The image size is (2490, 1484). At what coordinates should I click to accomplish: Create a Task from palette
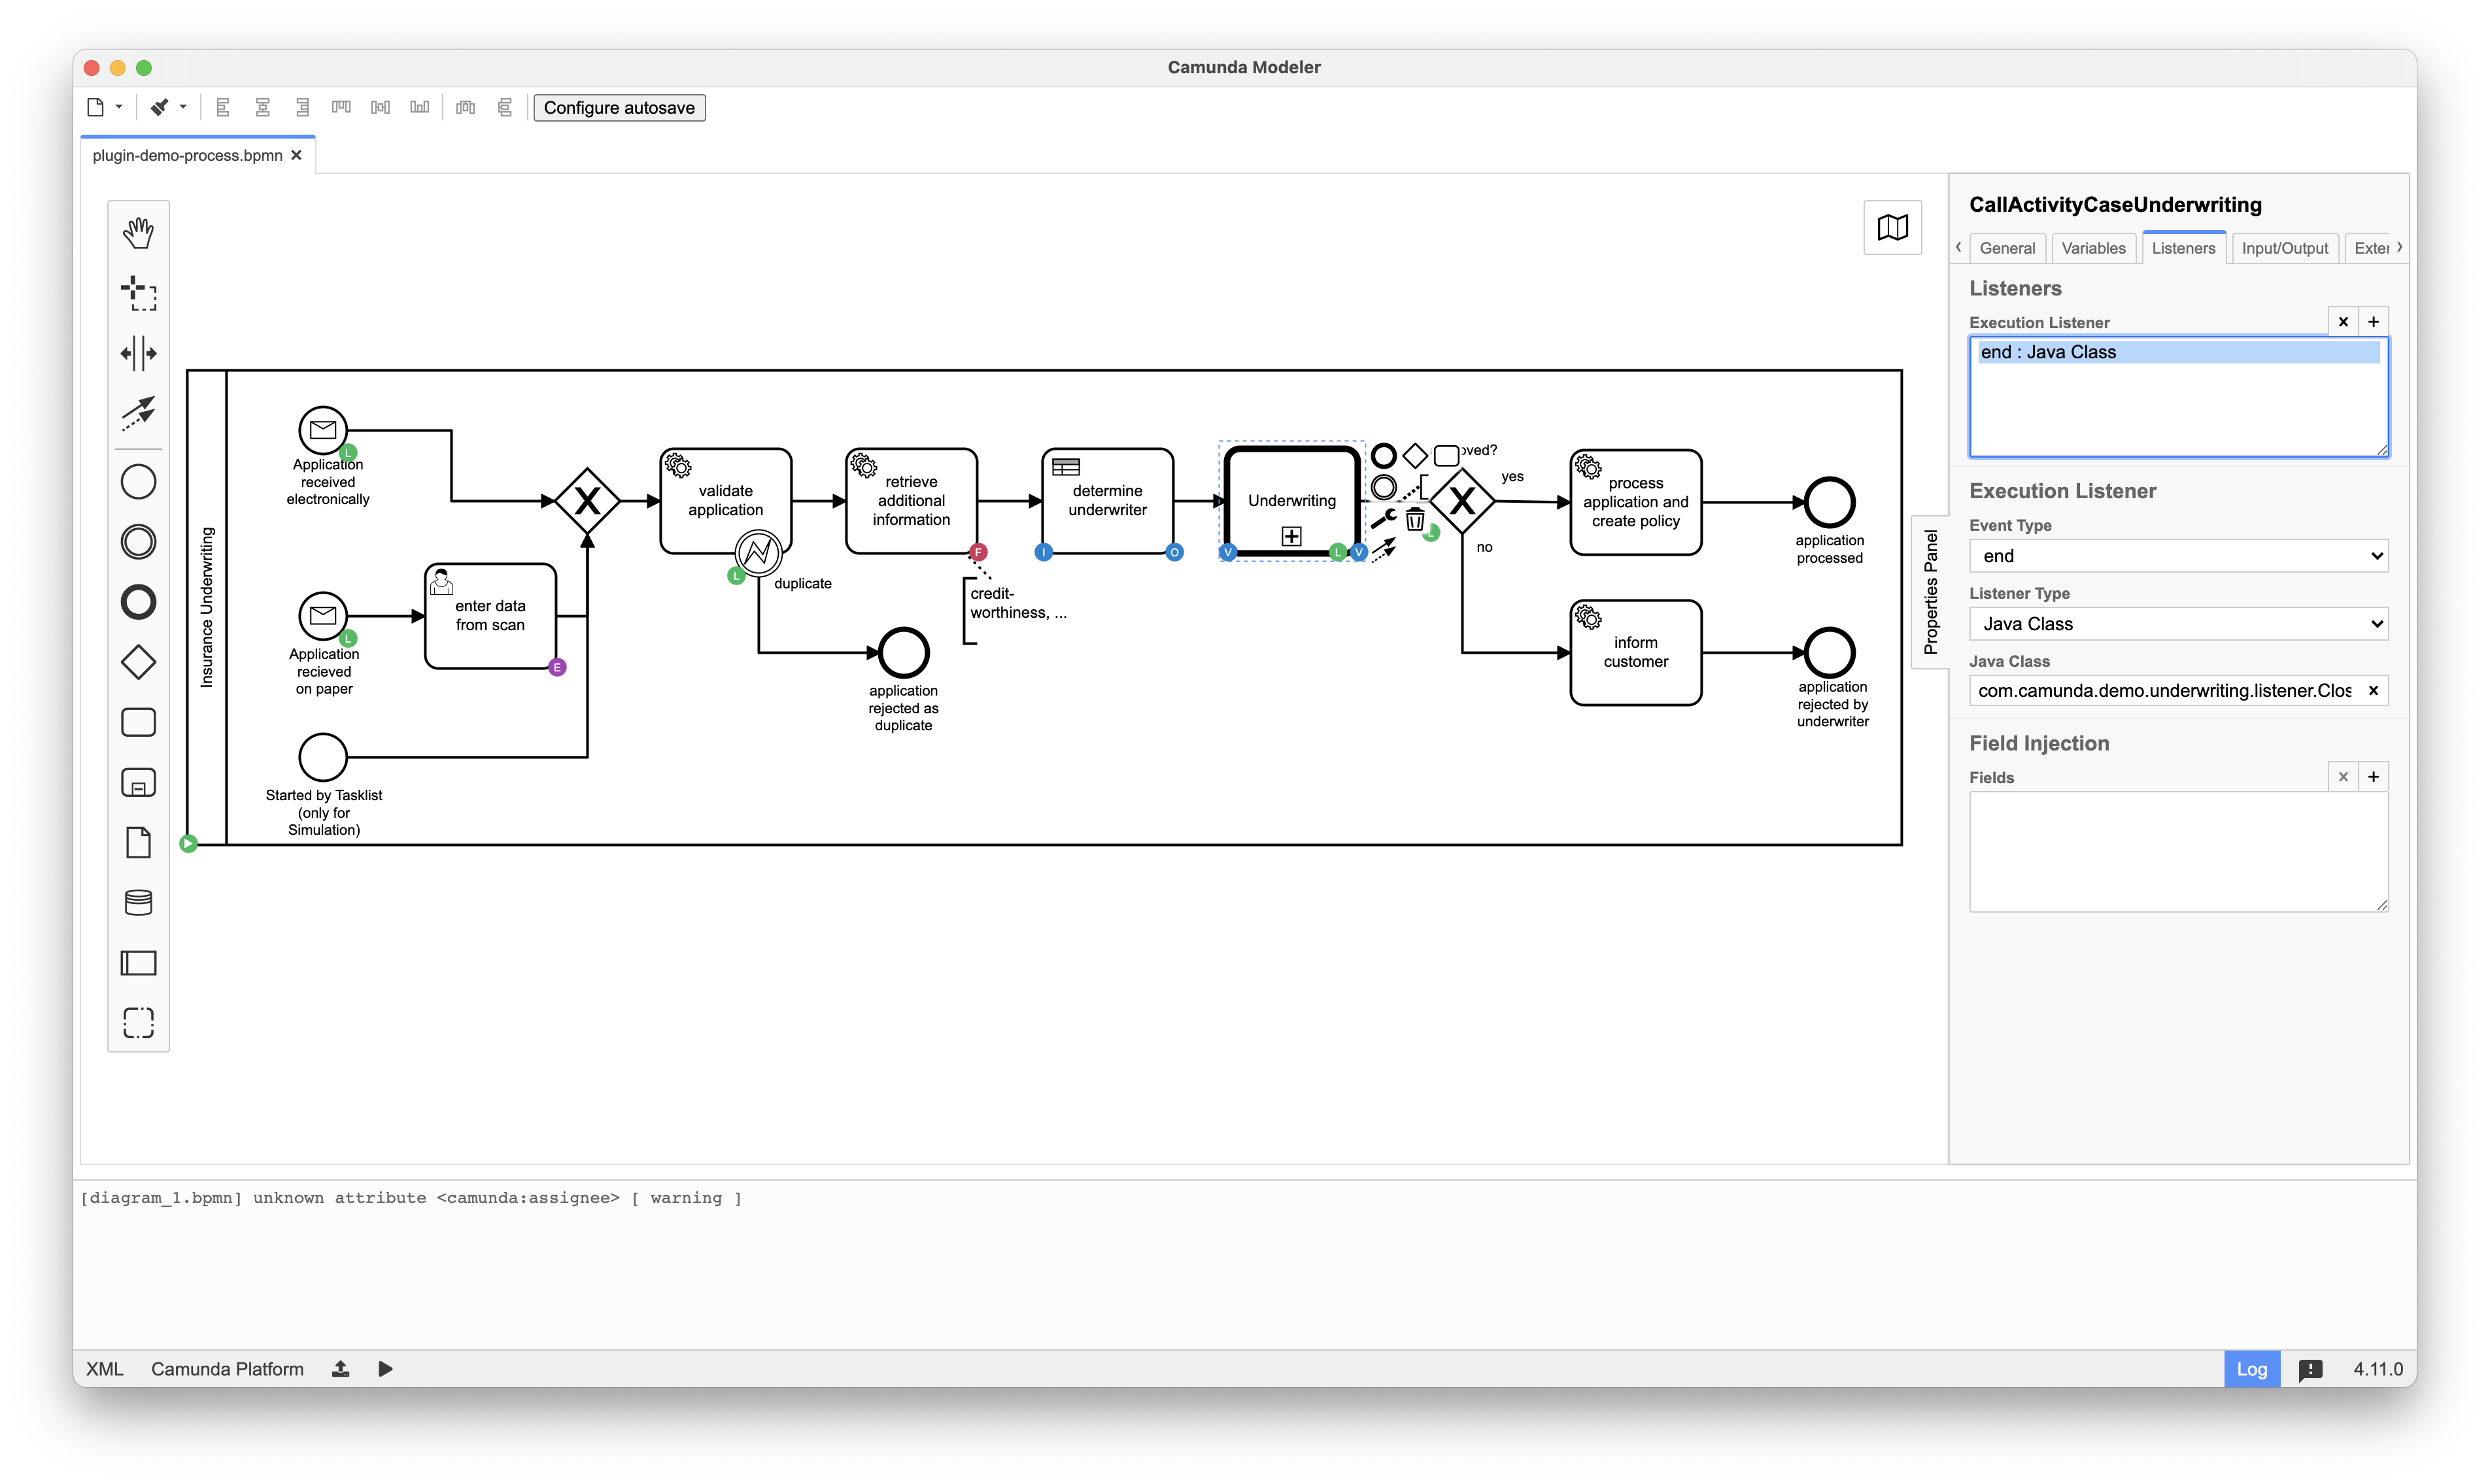click(x=138, y=722)
